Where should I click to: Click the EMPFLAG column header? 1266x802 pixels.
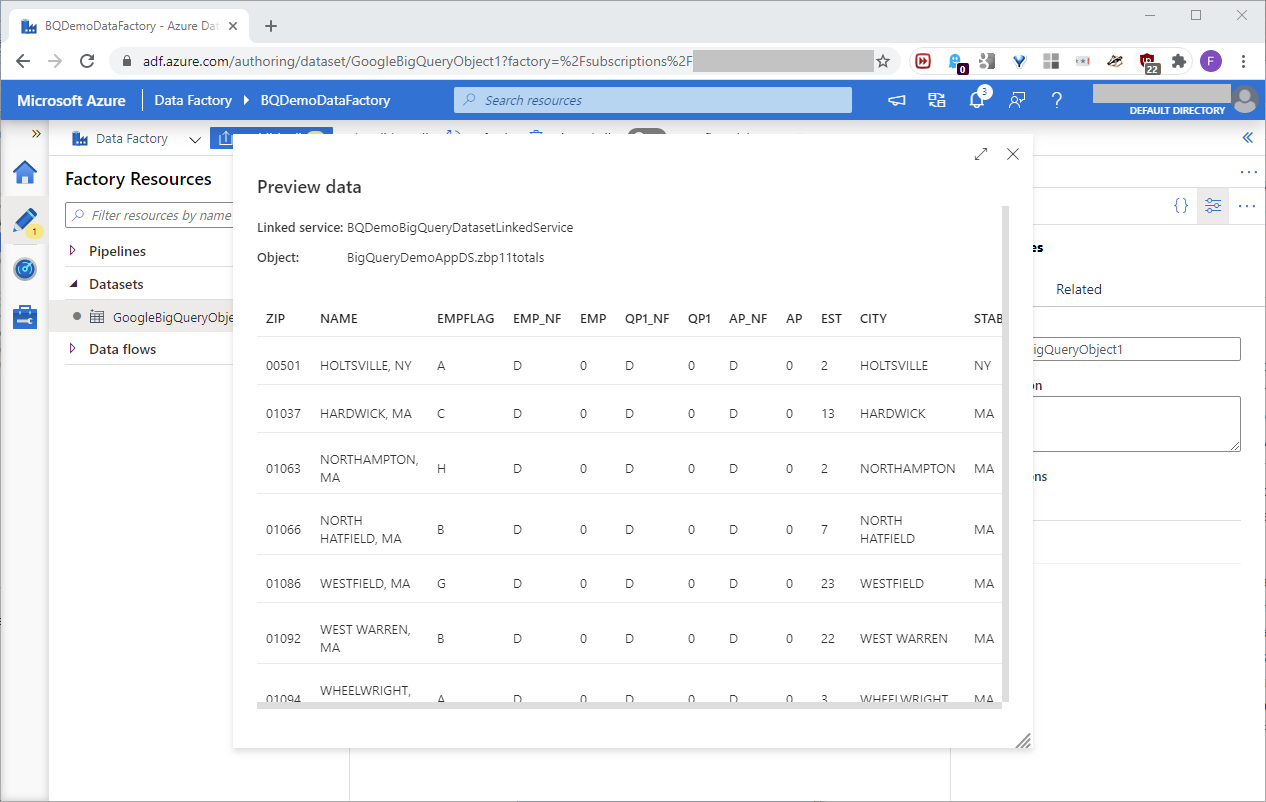465,319
